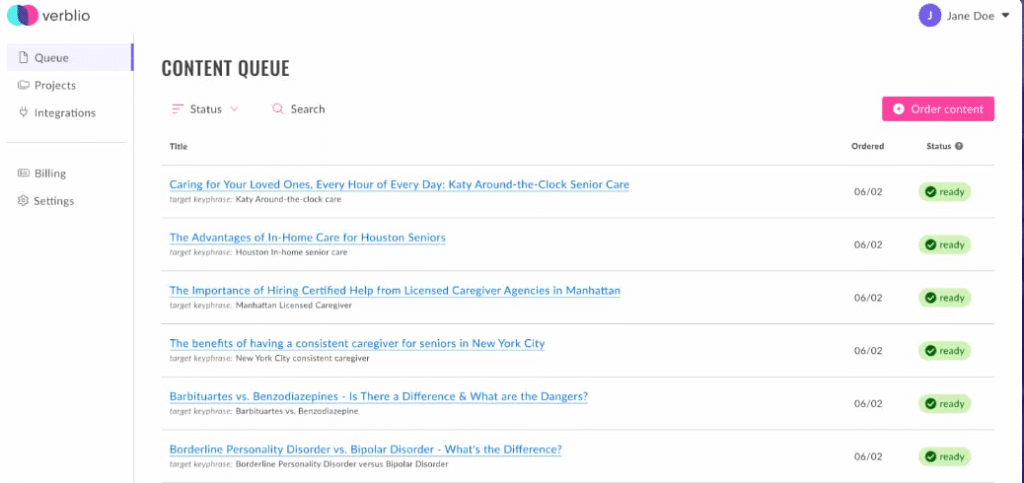The height and width of the screenshot is (483, 1024).
Task: Click the magnifying glass Search icon
Action: [x=278, y=109]
